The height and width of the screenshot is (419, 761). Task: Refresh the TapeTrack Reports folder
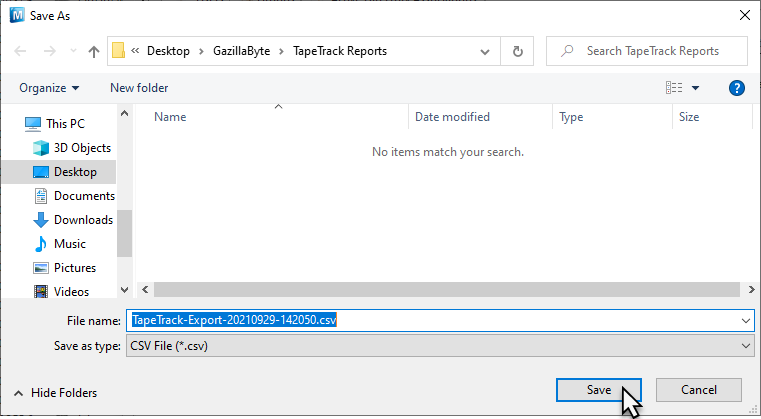[517, 51]
